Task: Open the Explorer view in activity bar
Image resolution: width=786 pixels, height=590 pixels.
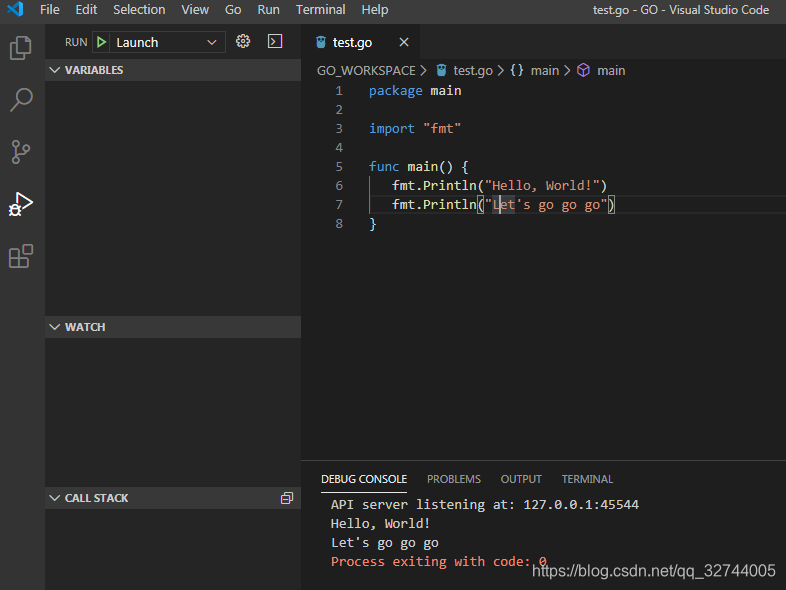Action: pos(21,48)
